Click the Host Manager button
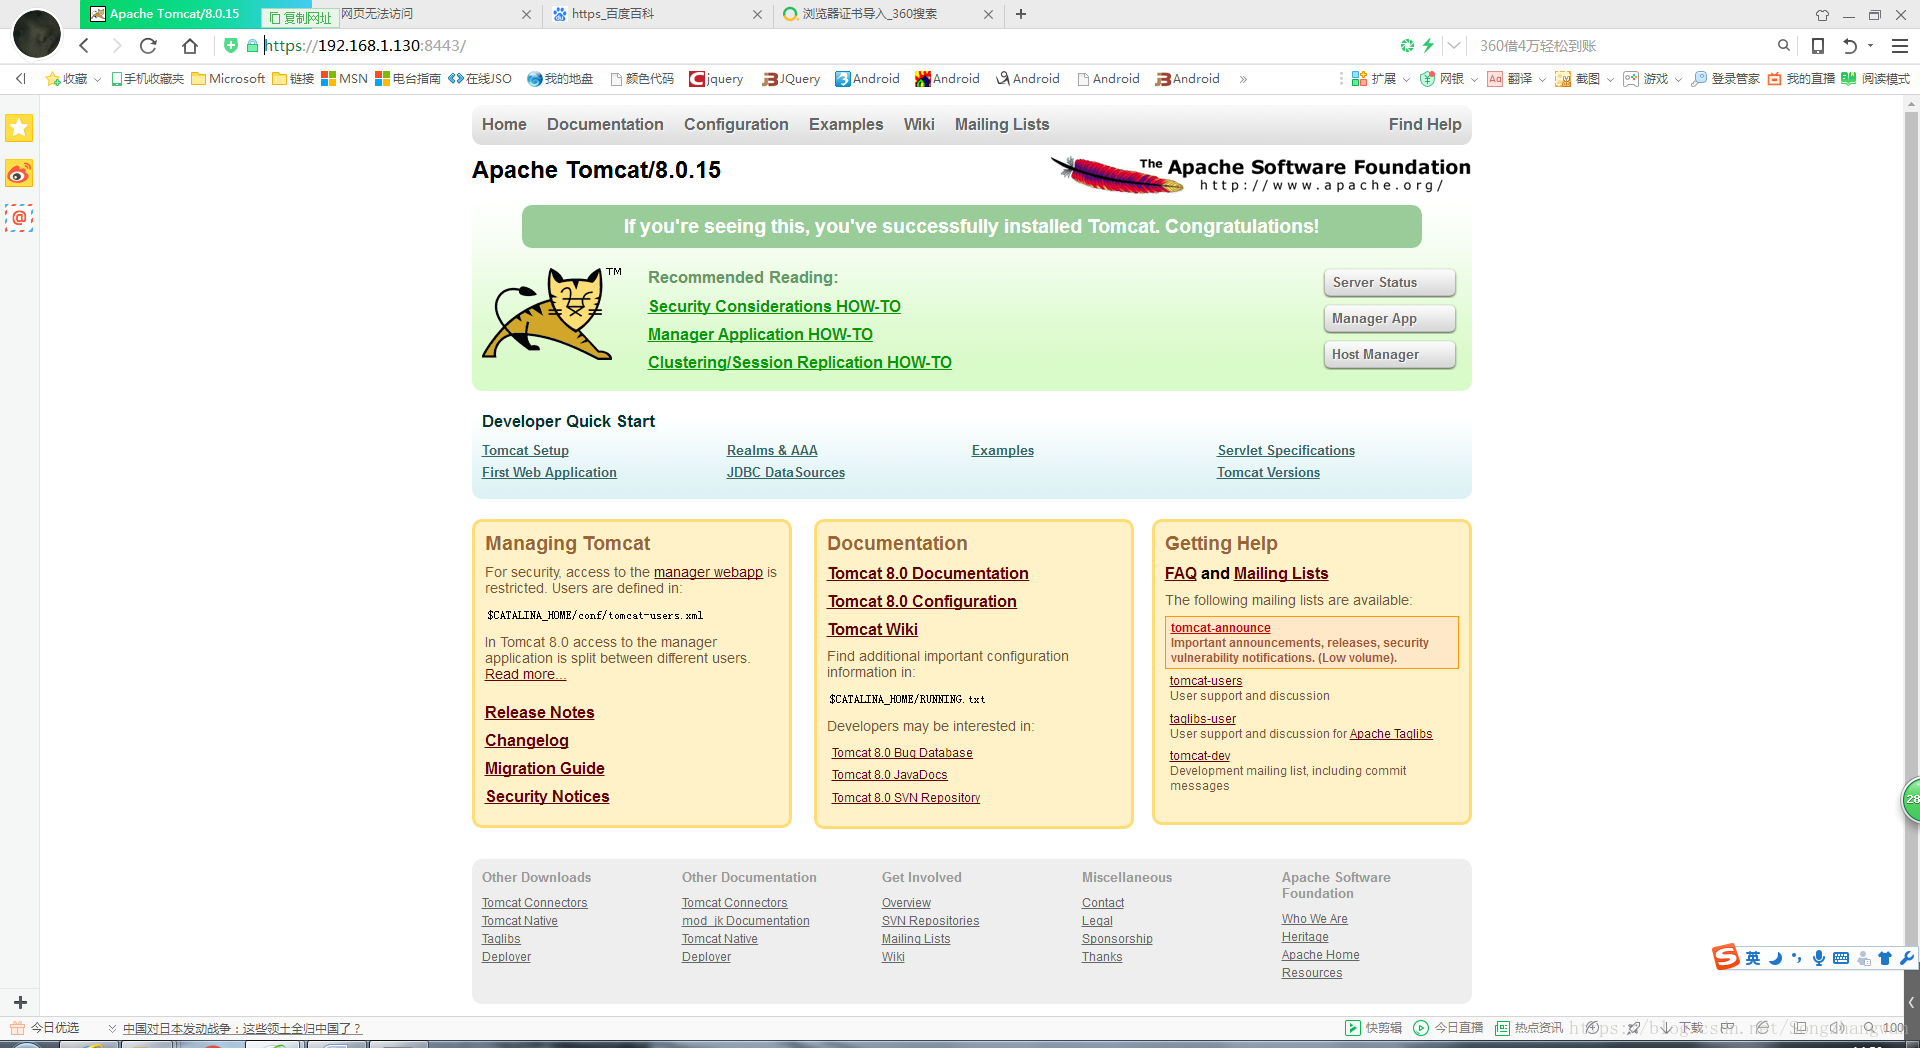1920x1048 pixels. pos(1389,354)
